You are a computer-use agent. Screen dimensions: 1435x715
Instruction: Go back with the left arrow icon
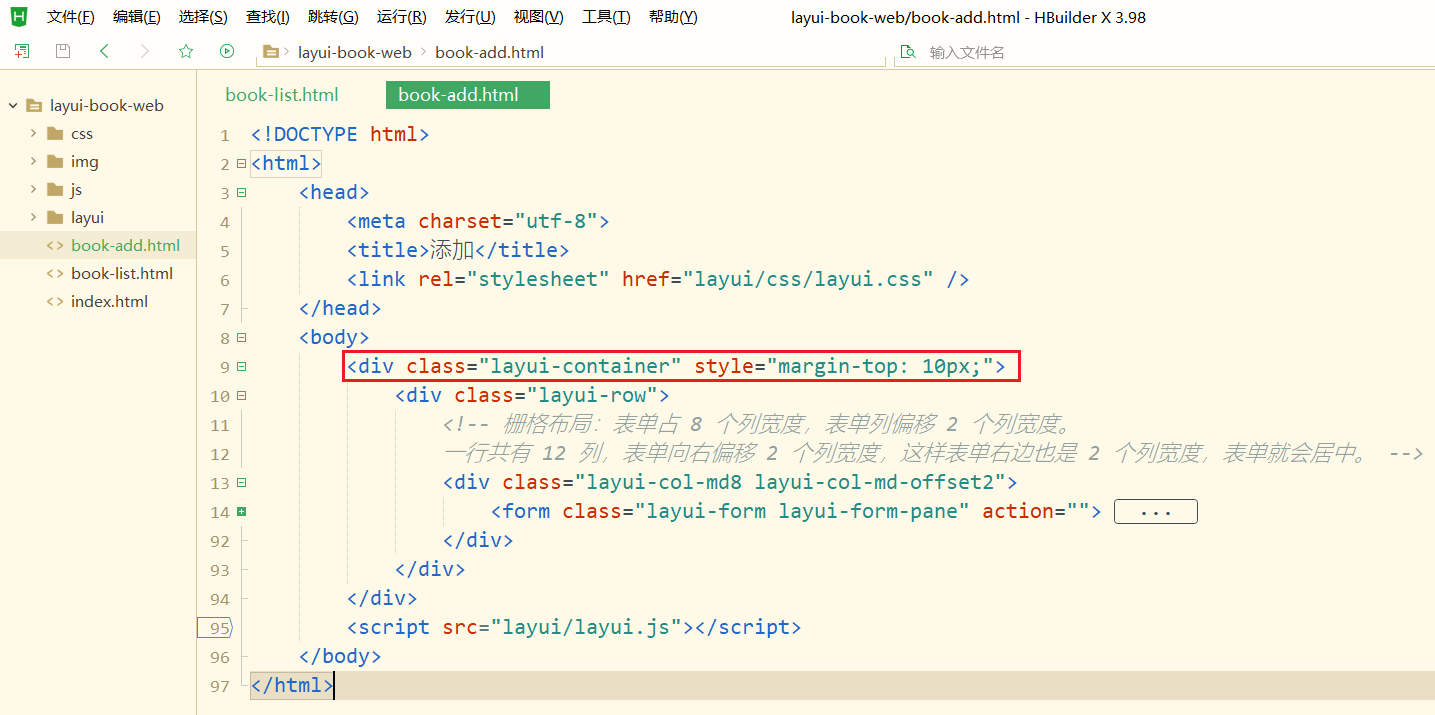[104, 51]
